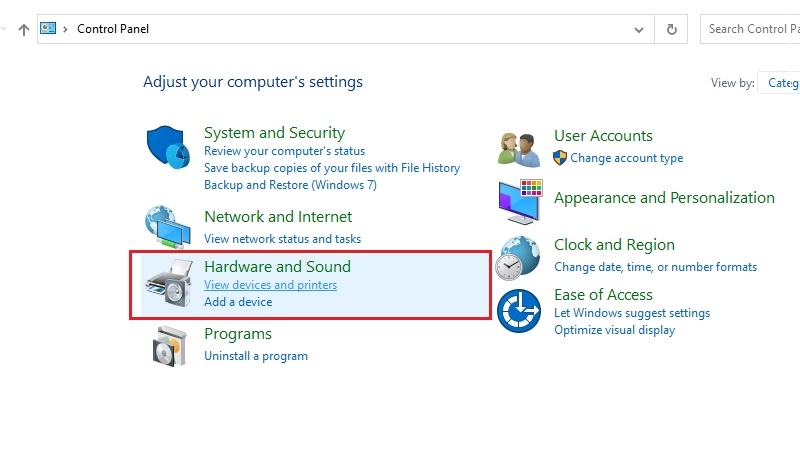
Task: Click the Clock and Region globe icon
Action: click(x=519, y=256)
